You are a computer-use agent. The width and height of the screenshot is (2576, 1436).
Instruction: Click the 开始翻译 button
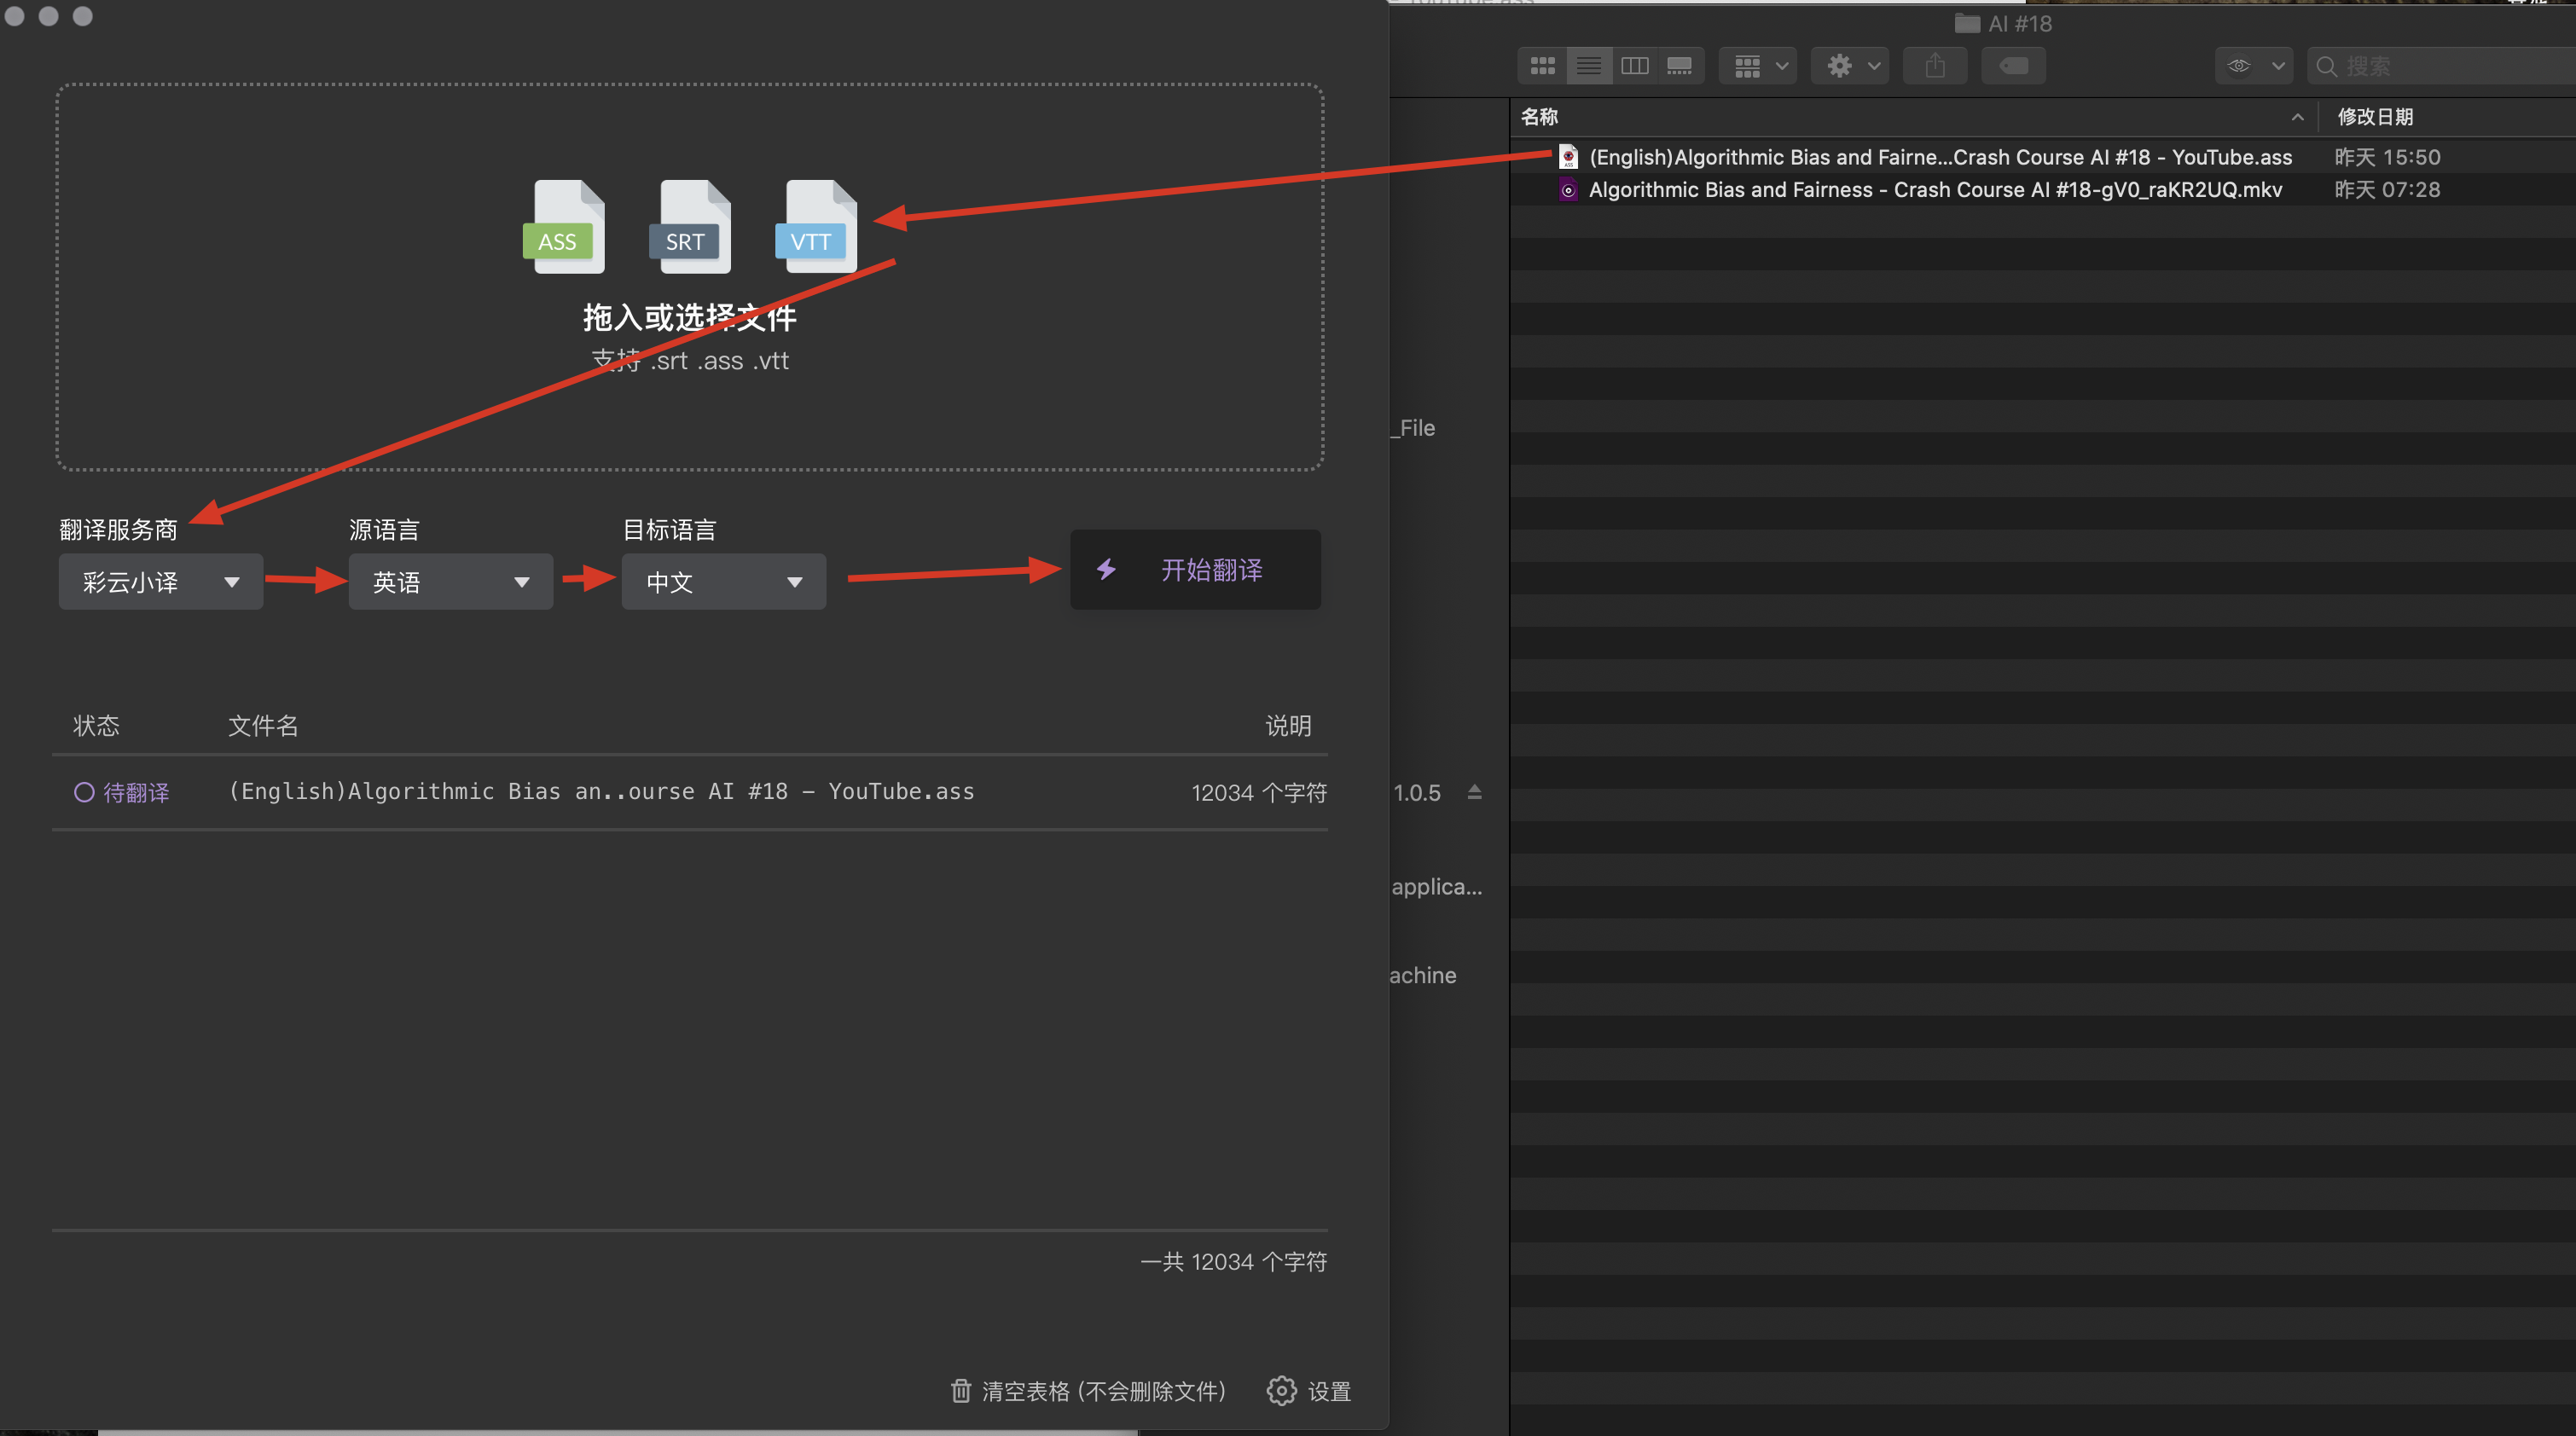(x=1195, y=570)
